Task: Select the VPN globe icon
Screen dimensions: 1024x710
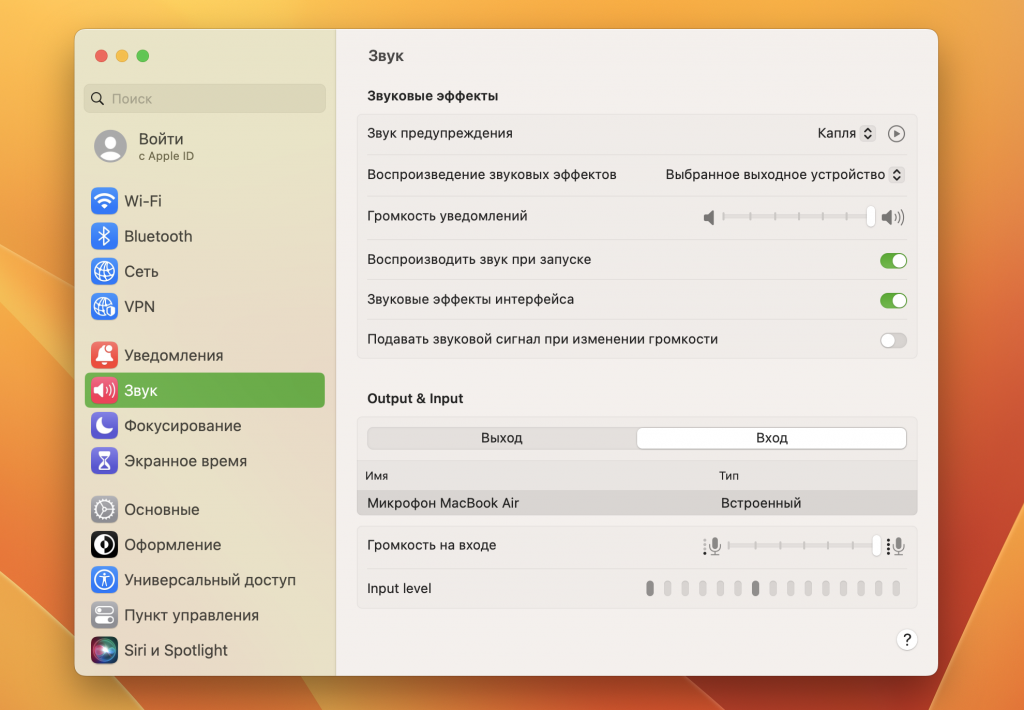Action: coord(104,306)
